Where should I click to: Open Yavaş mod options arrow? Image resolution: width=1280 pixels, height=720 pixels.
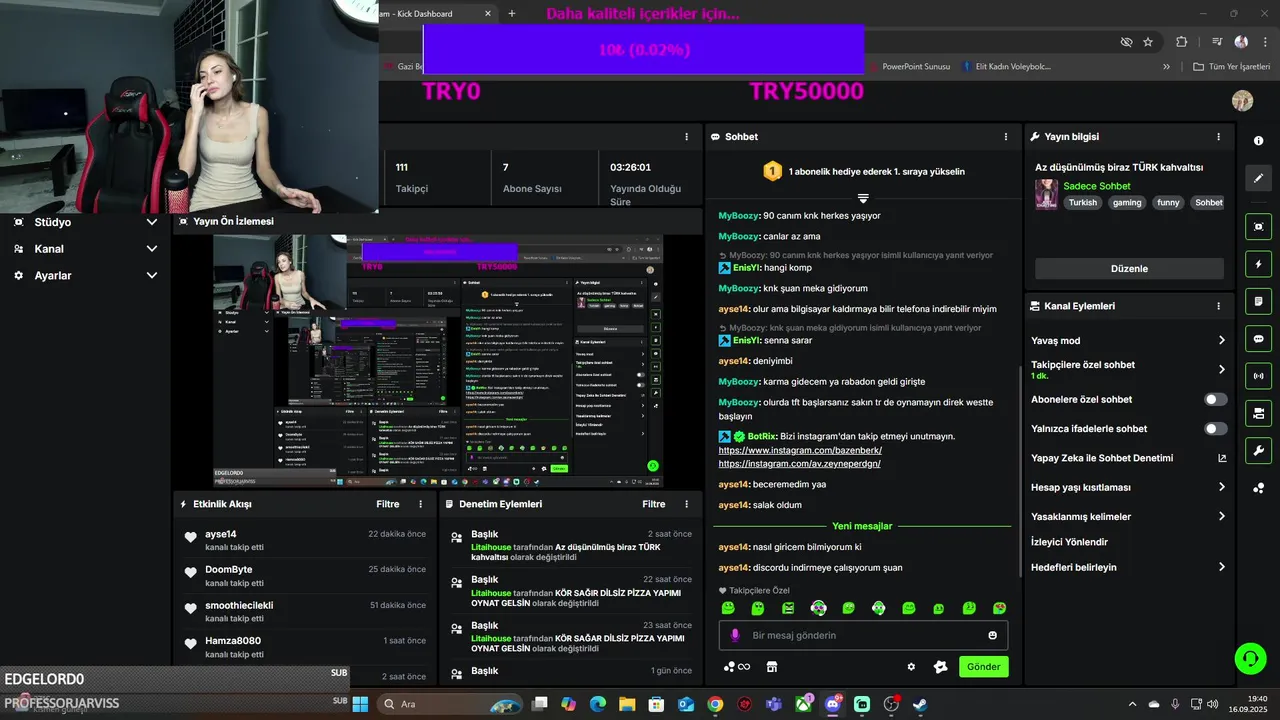tap(1221, 341)
